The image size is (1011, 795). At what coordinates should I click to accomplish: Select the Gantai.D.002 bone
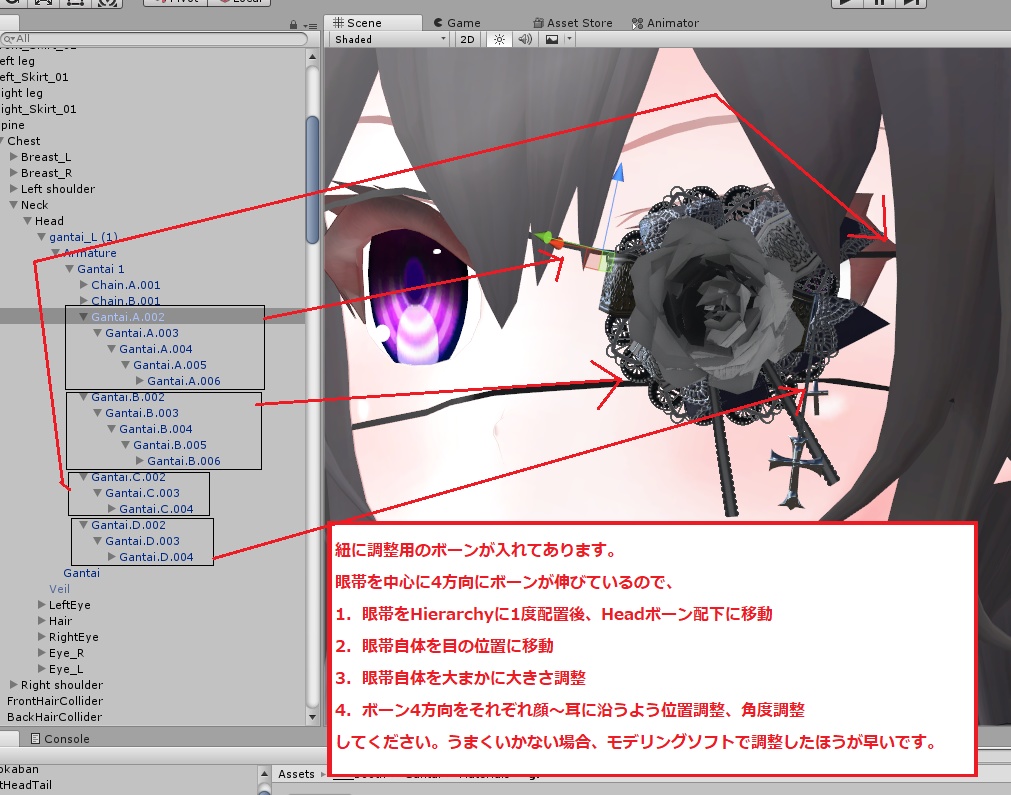[x=128, y=525]
